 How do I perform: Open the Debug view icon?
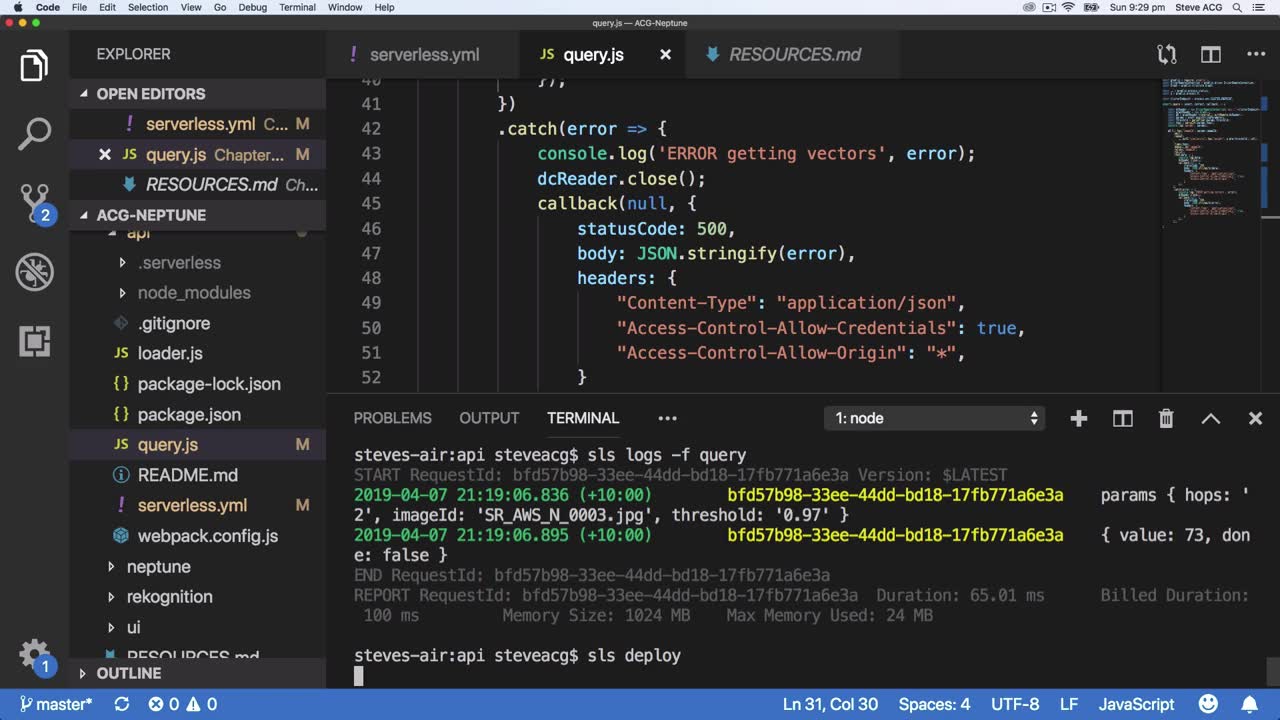34,272
